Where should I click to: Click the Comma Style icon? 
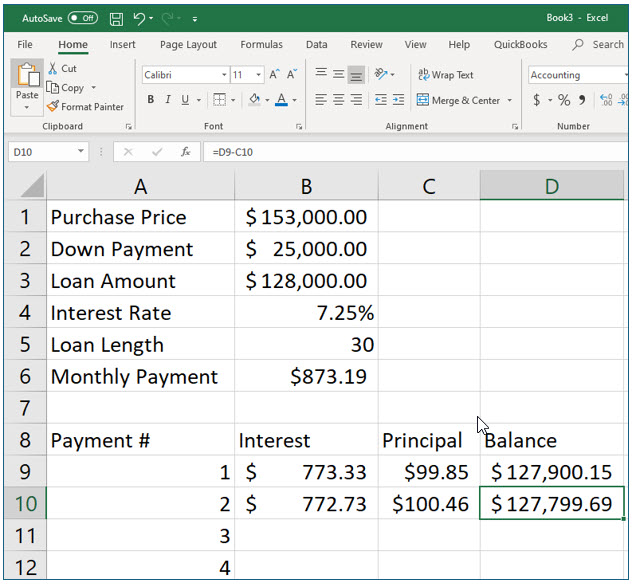[582, 100]
